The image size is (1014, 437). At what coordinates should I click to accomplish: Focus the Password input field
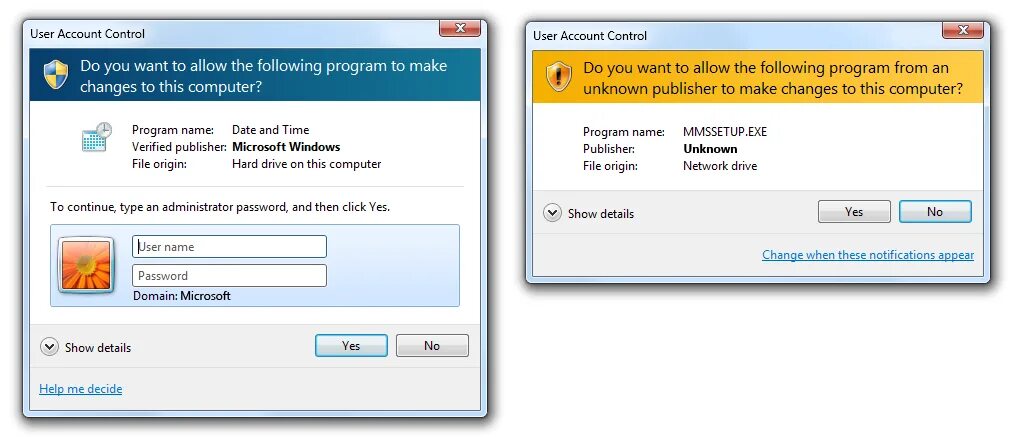[230, 276]
